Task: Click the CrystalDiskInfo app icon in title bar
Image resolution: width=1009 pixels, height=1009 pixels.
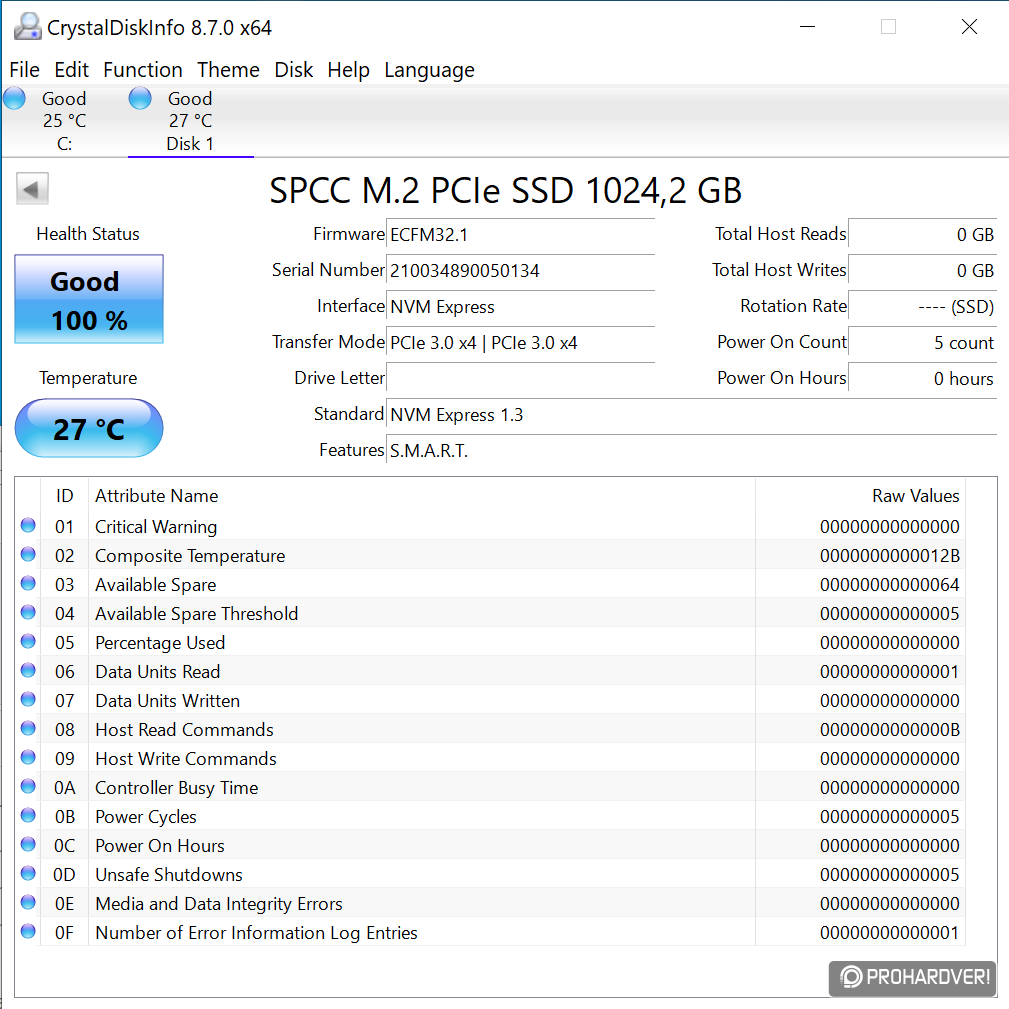Action: 28,27
